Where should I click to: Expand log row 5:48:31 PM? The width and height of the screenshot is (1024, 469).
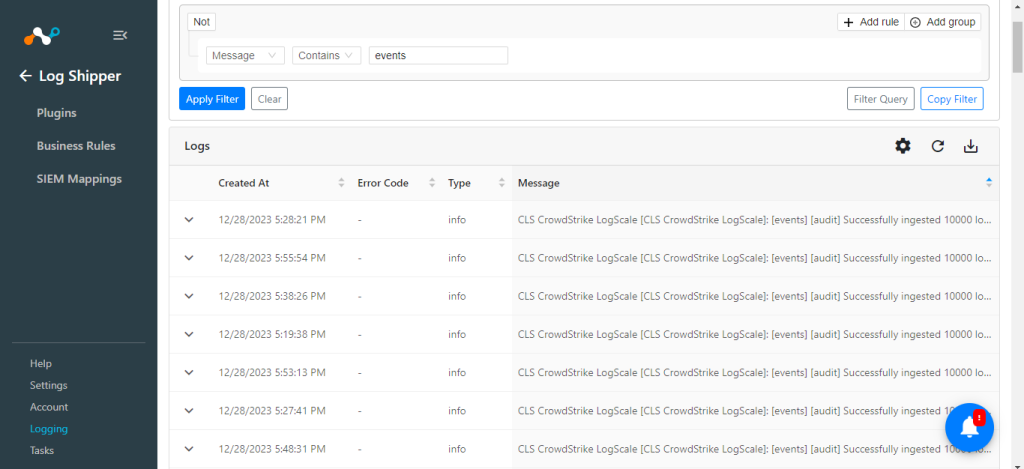189,449
